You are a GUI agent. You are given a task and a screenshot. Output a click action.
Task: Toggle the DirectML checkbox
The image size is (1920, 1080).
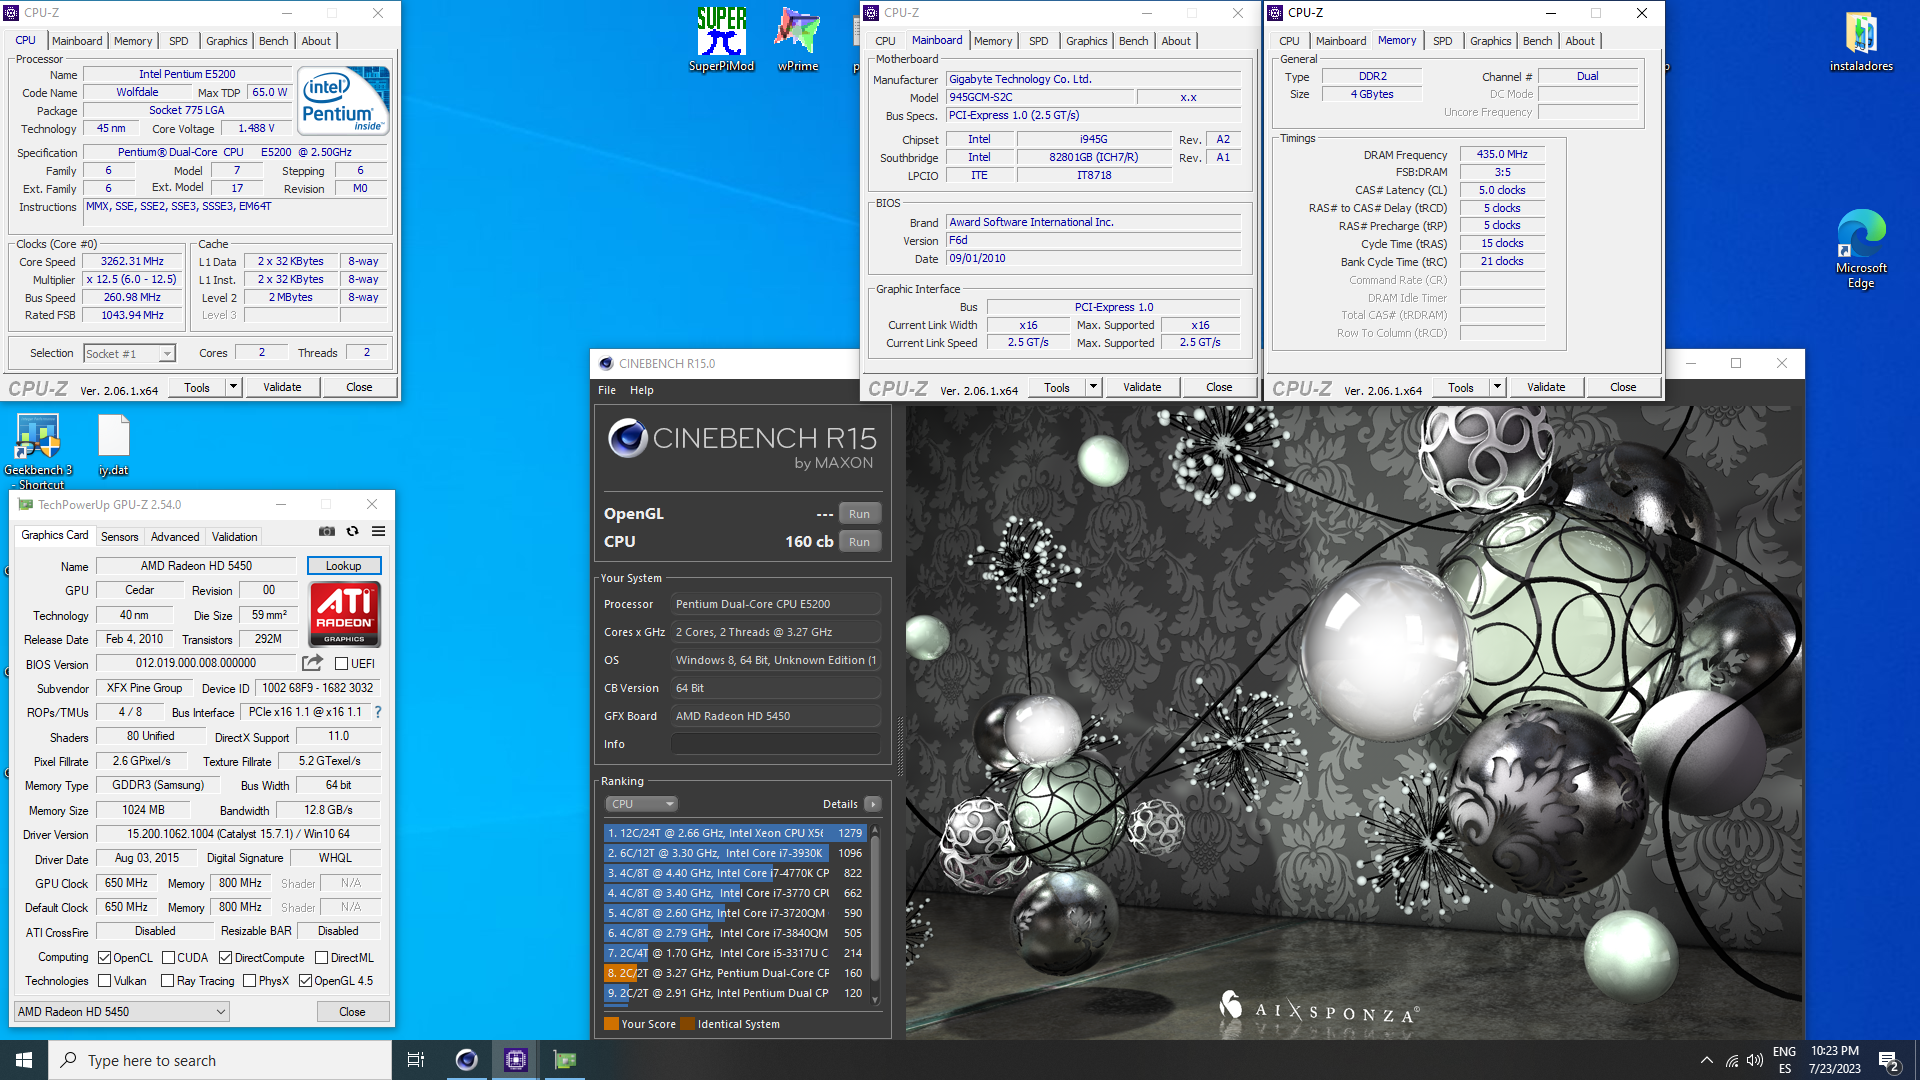[x=321, y=958]
